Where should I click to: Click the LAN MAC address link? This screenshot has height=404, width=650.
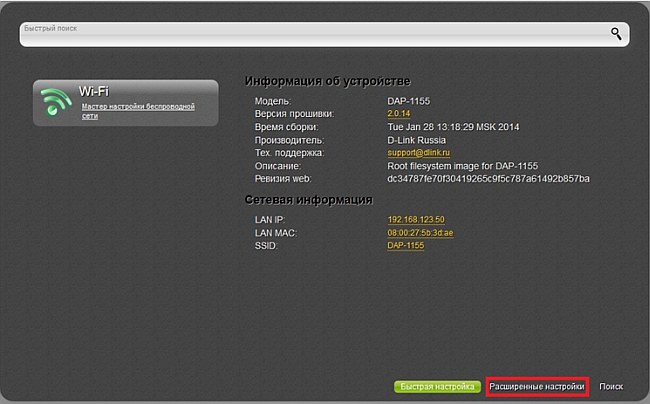pyautogui.click(x=423, y=232)
